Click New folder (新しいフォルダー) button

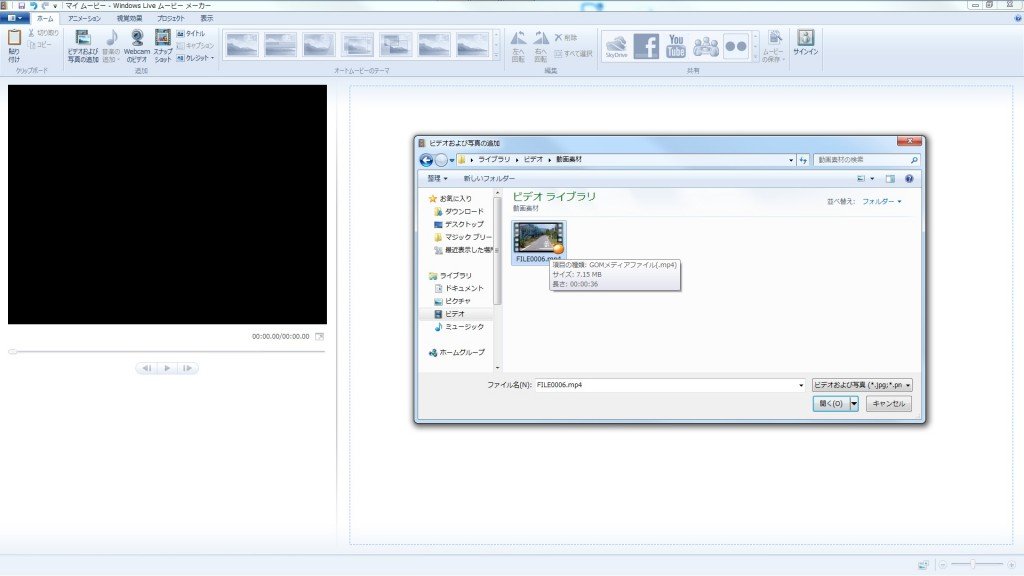[x=489, y=178]
